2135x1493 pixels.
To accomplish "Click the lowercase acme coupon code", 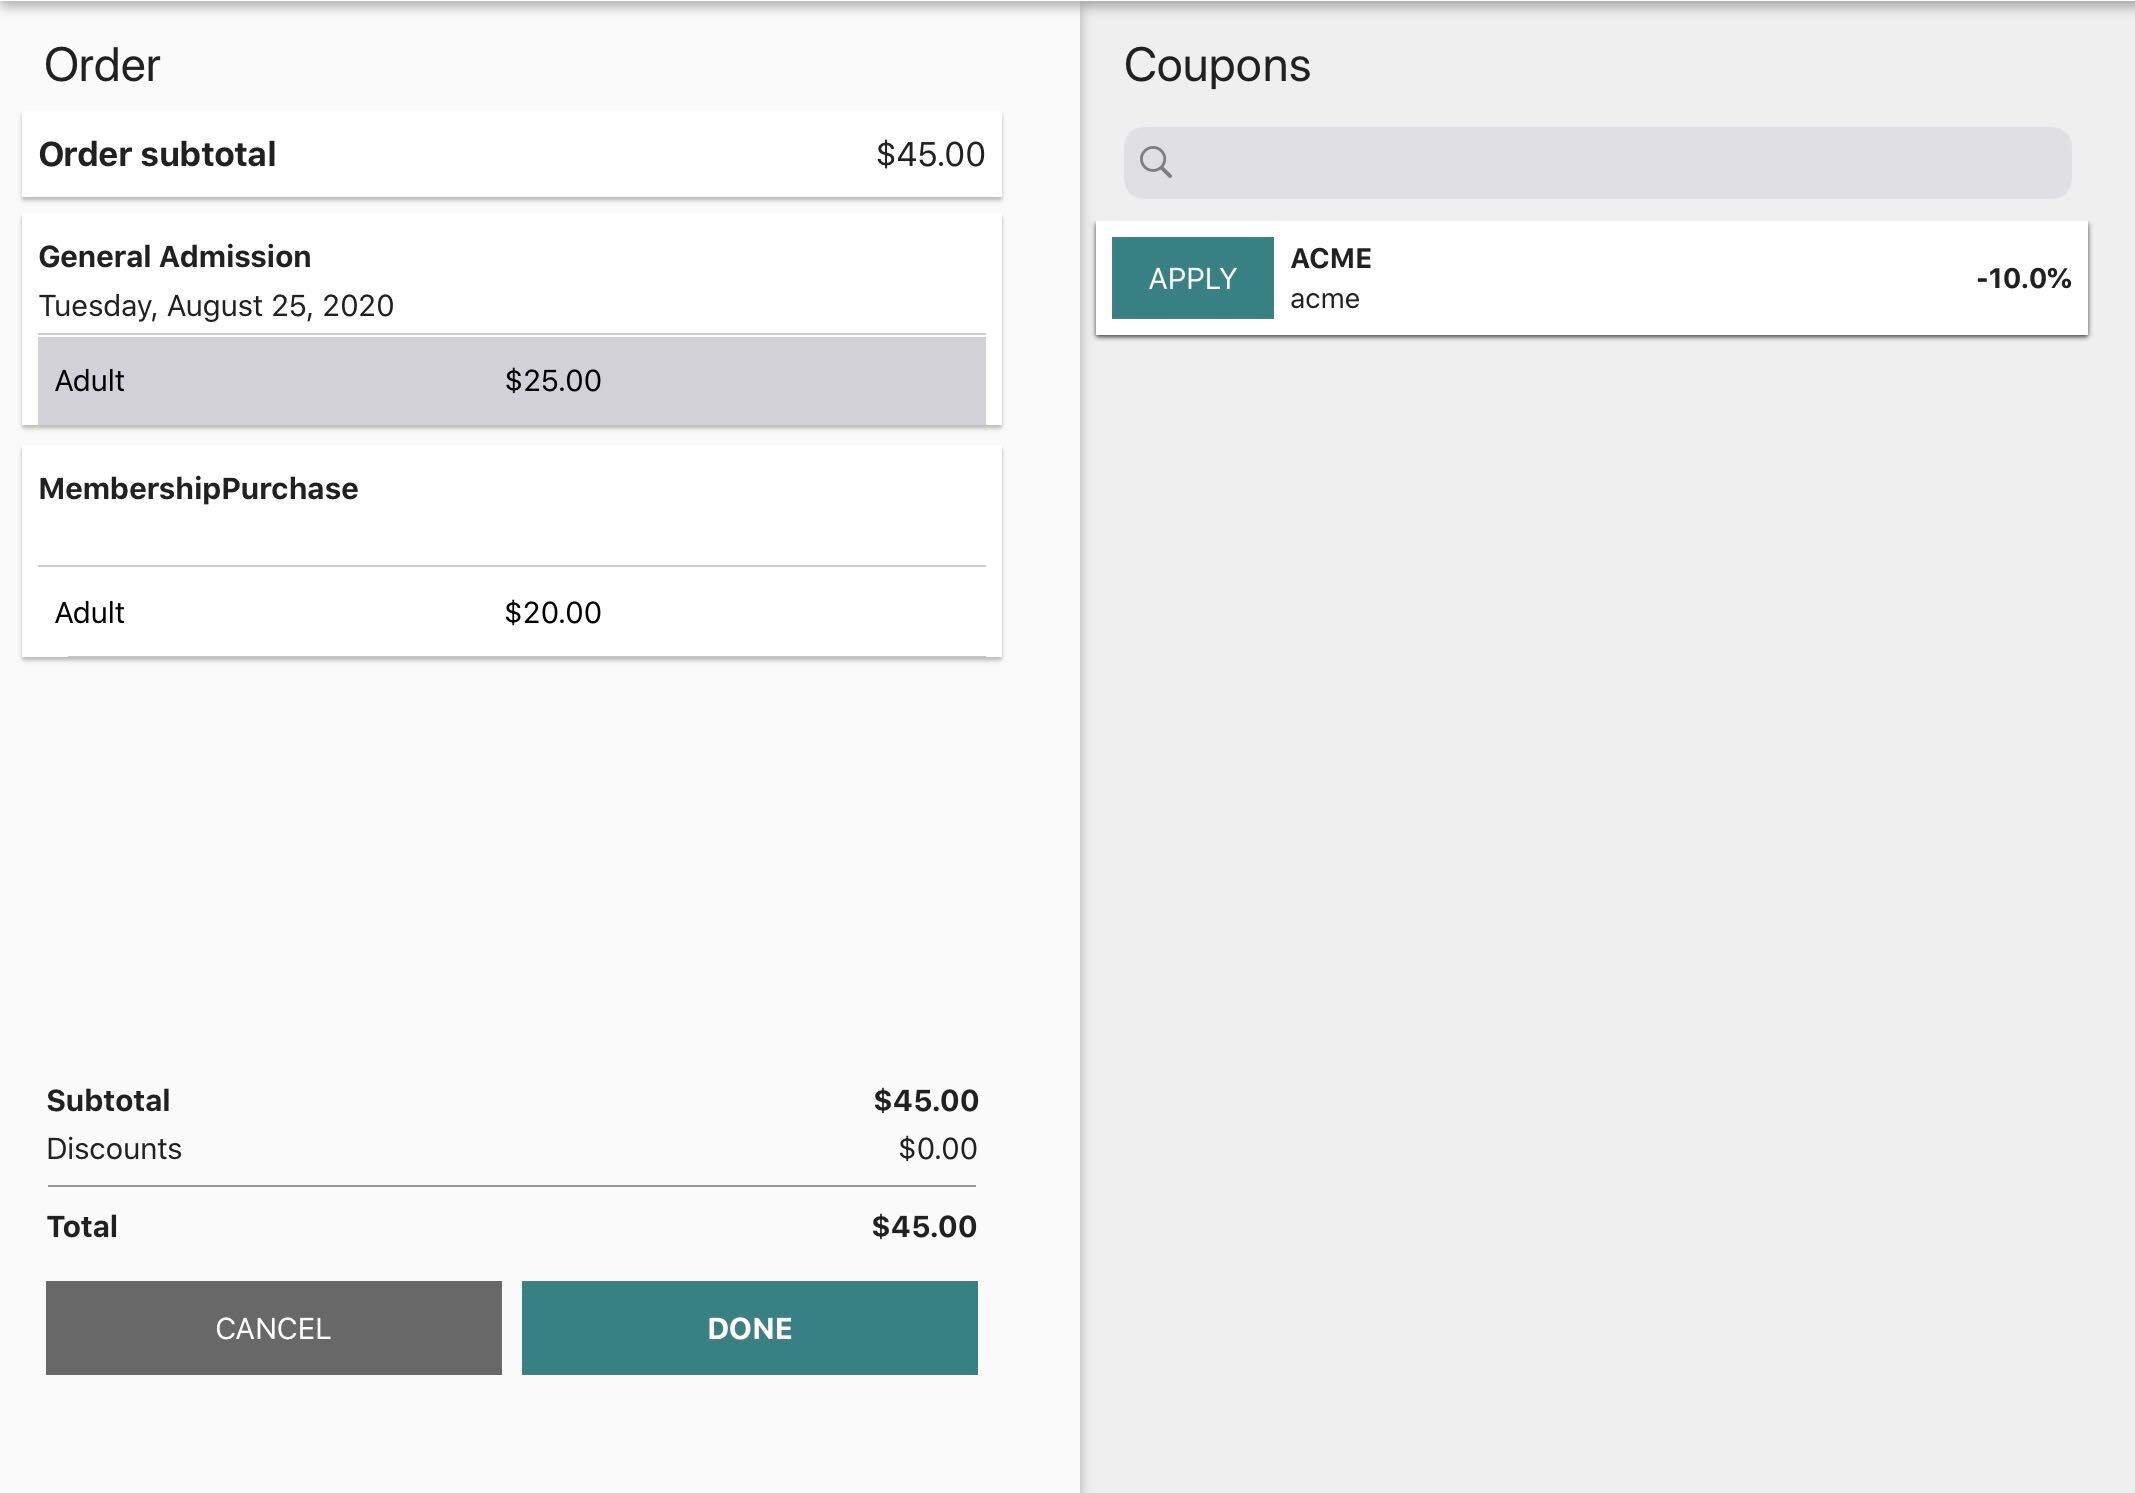I will (1324, 299).
